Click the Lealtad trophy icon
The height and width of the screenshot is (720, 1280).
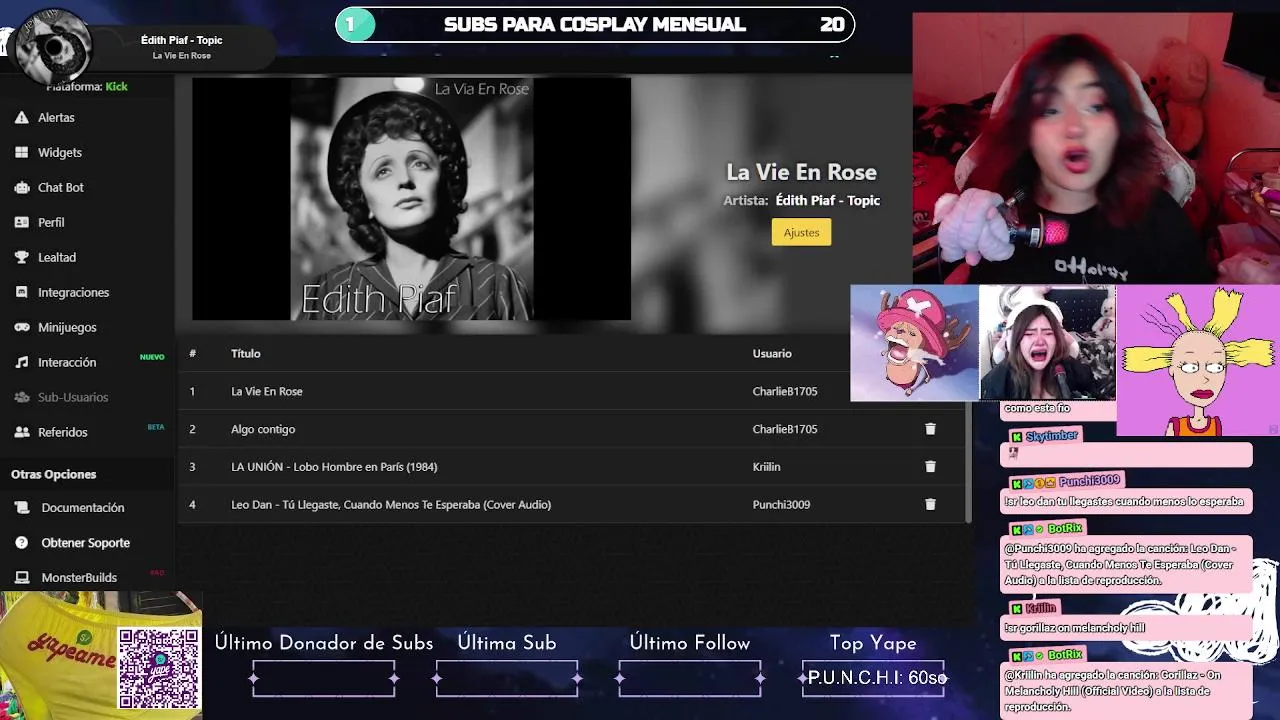[21, 257]
